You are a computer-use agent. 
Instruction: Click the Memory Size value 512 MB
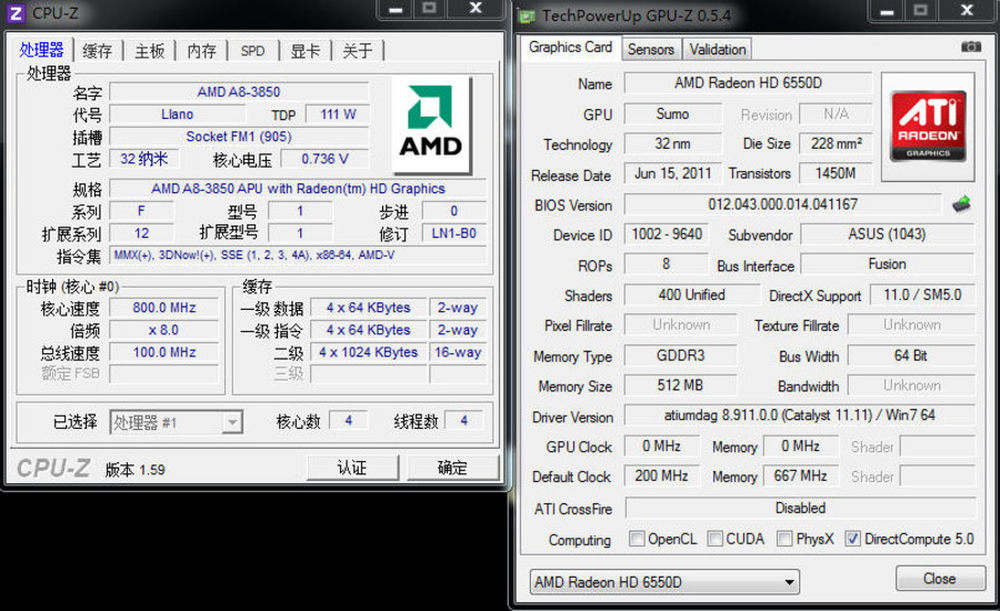(x=680, y=385)
